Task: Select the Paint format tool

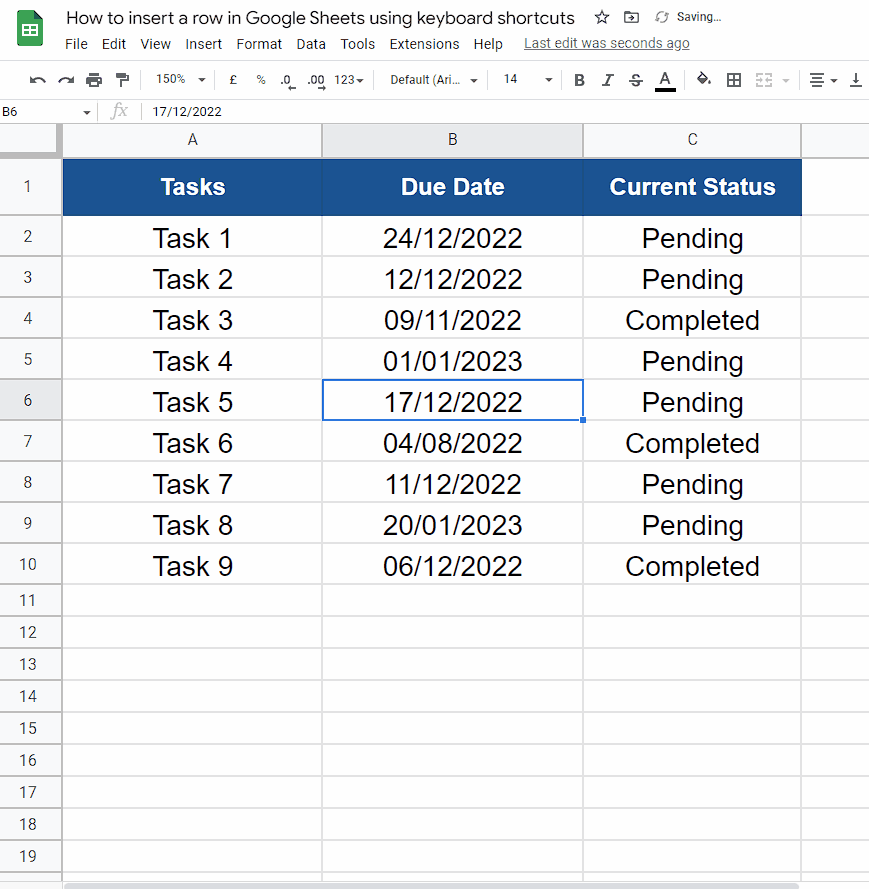Action: (122, 80)
